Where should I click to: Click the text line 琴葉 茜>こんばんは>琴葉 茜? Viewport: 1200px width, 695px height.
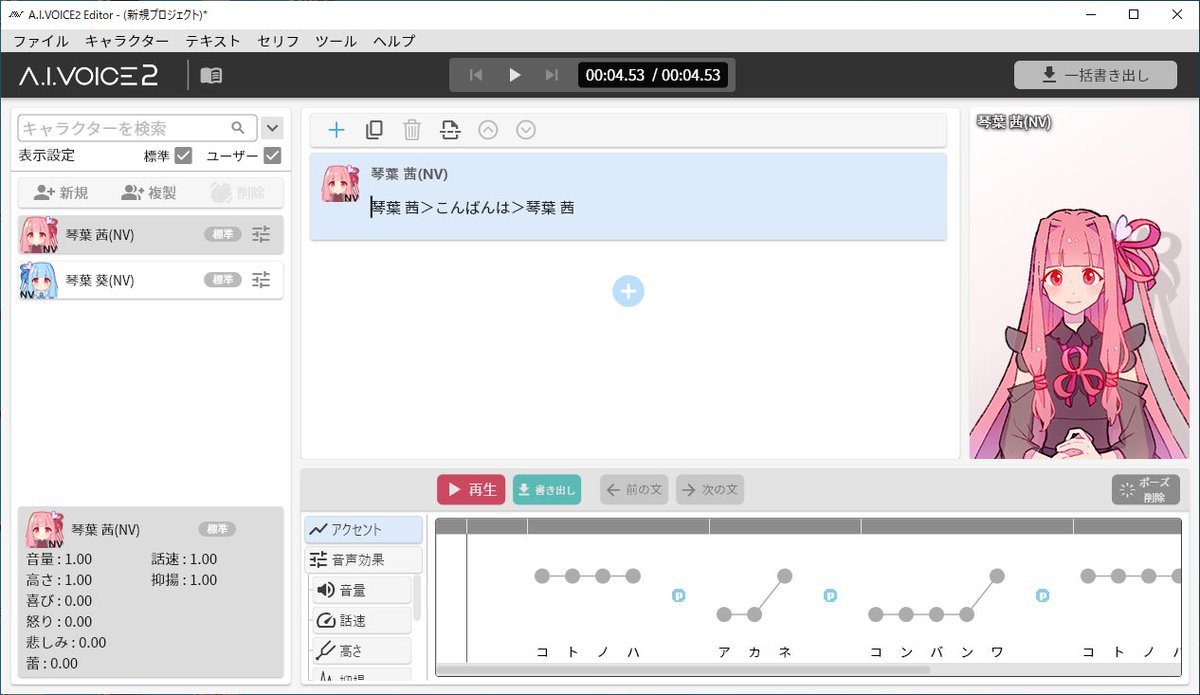472,208
